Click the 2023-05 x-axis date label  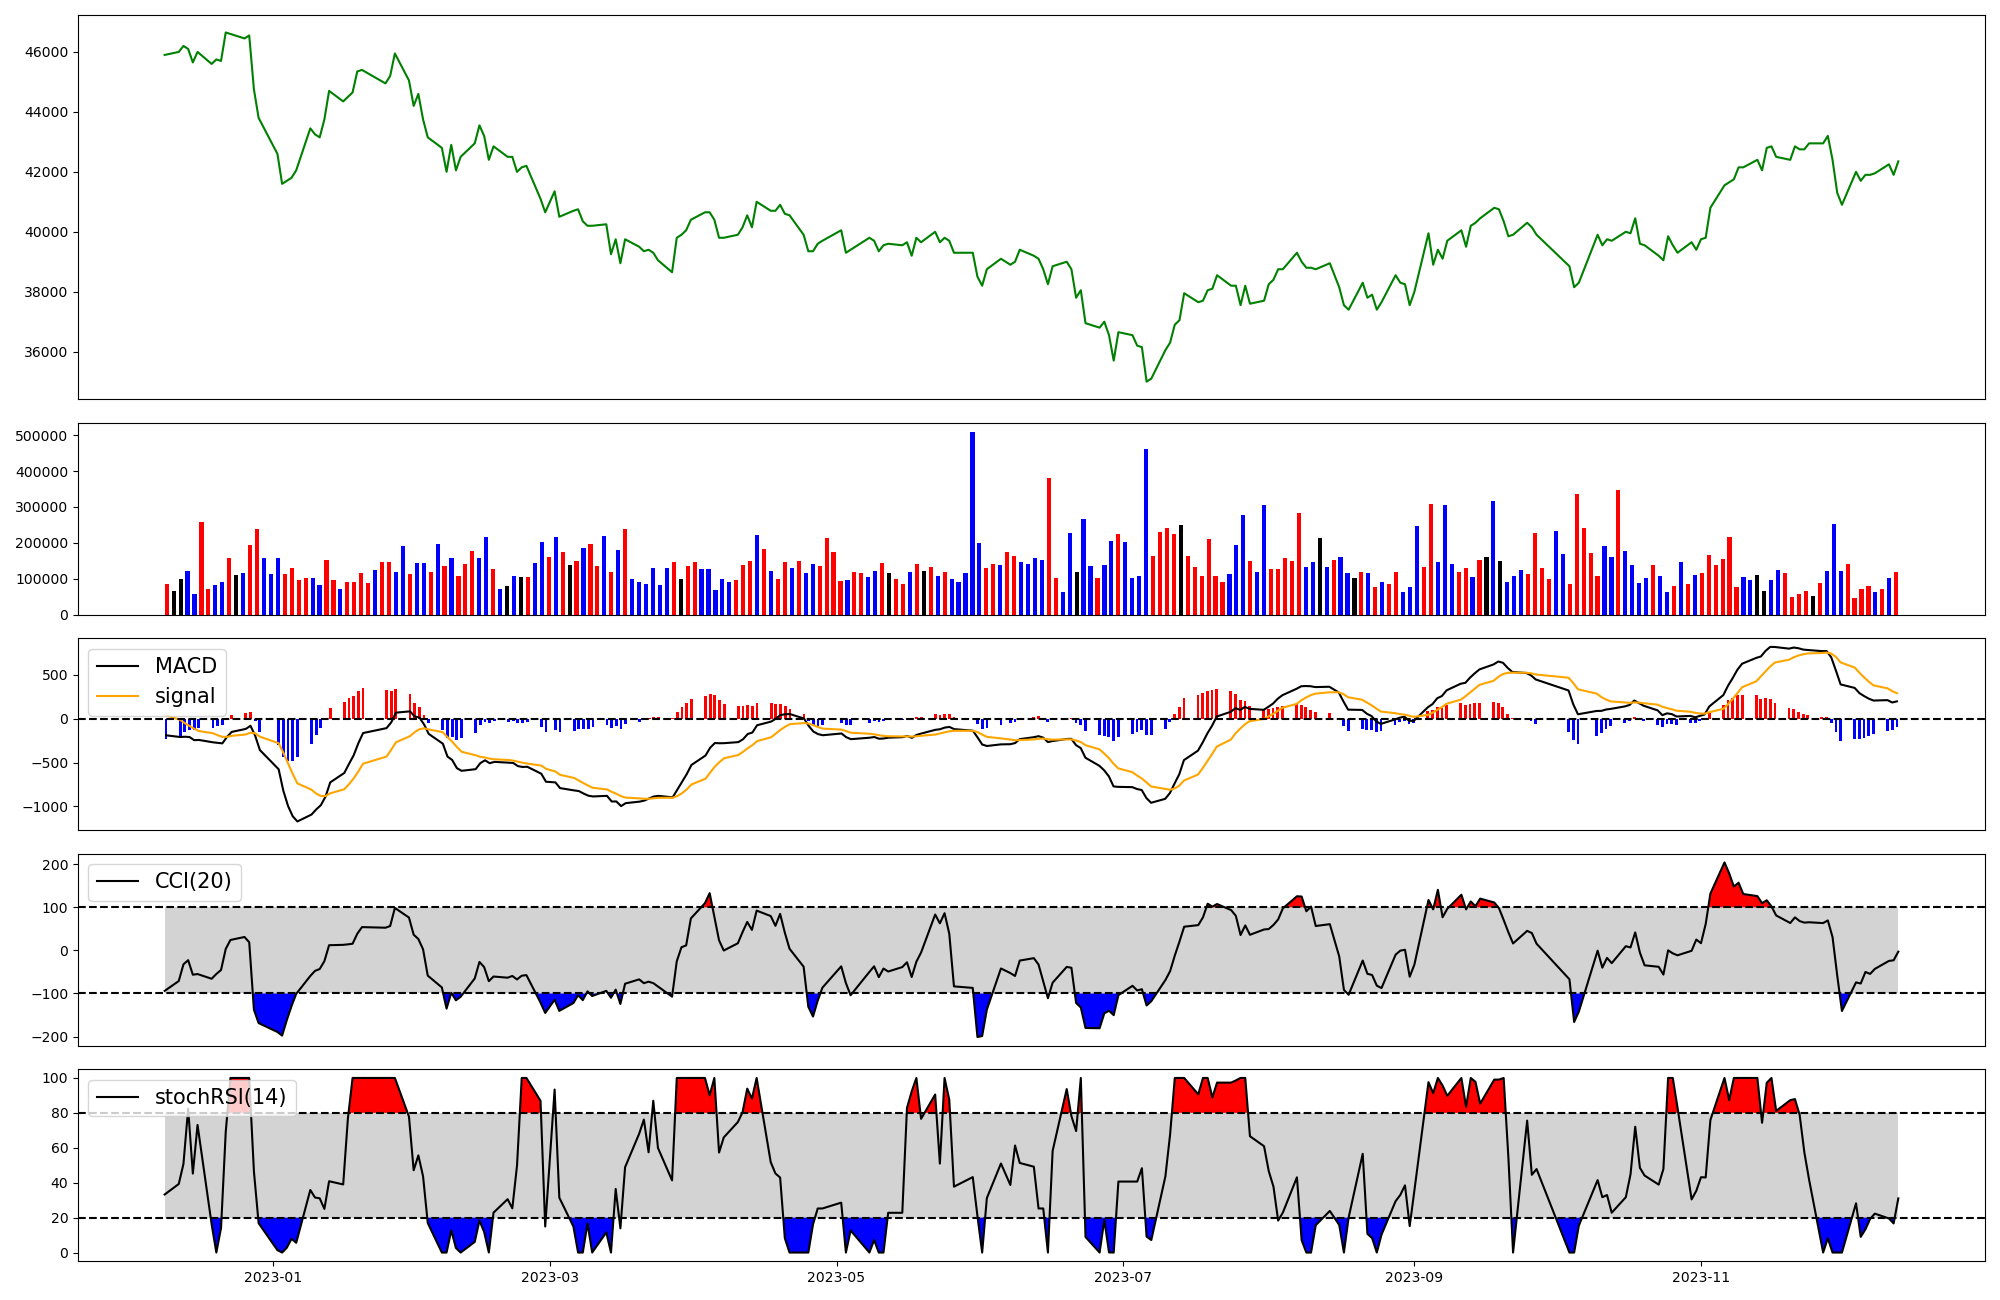pos(836,1277)
